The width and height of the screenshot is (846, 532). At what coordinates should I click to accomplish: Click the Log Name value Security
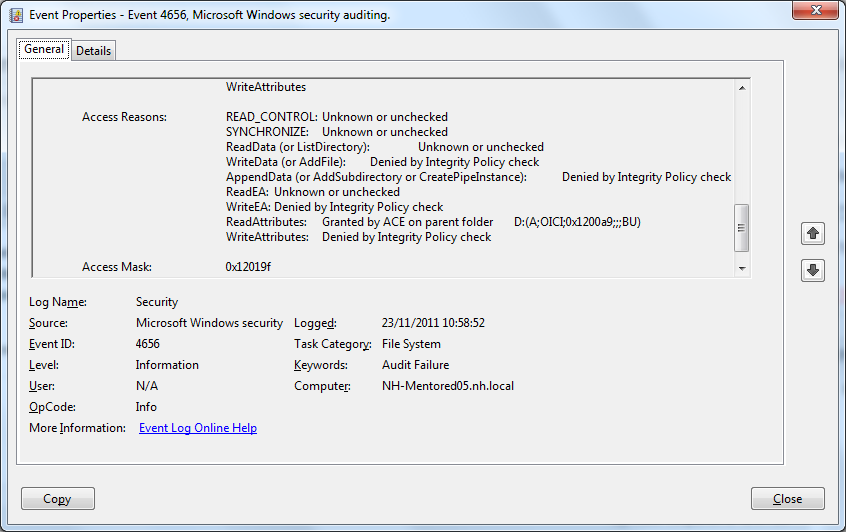pos(157,302)
